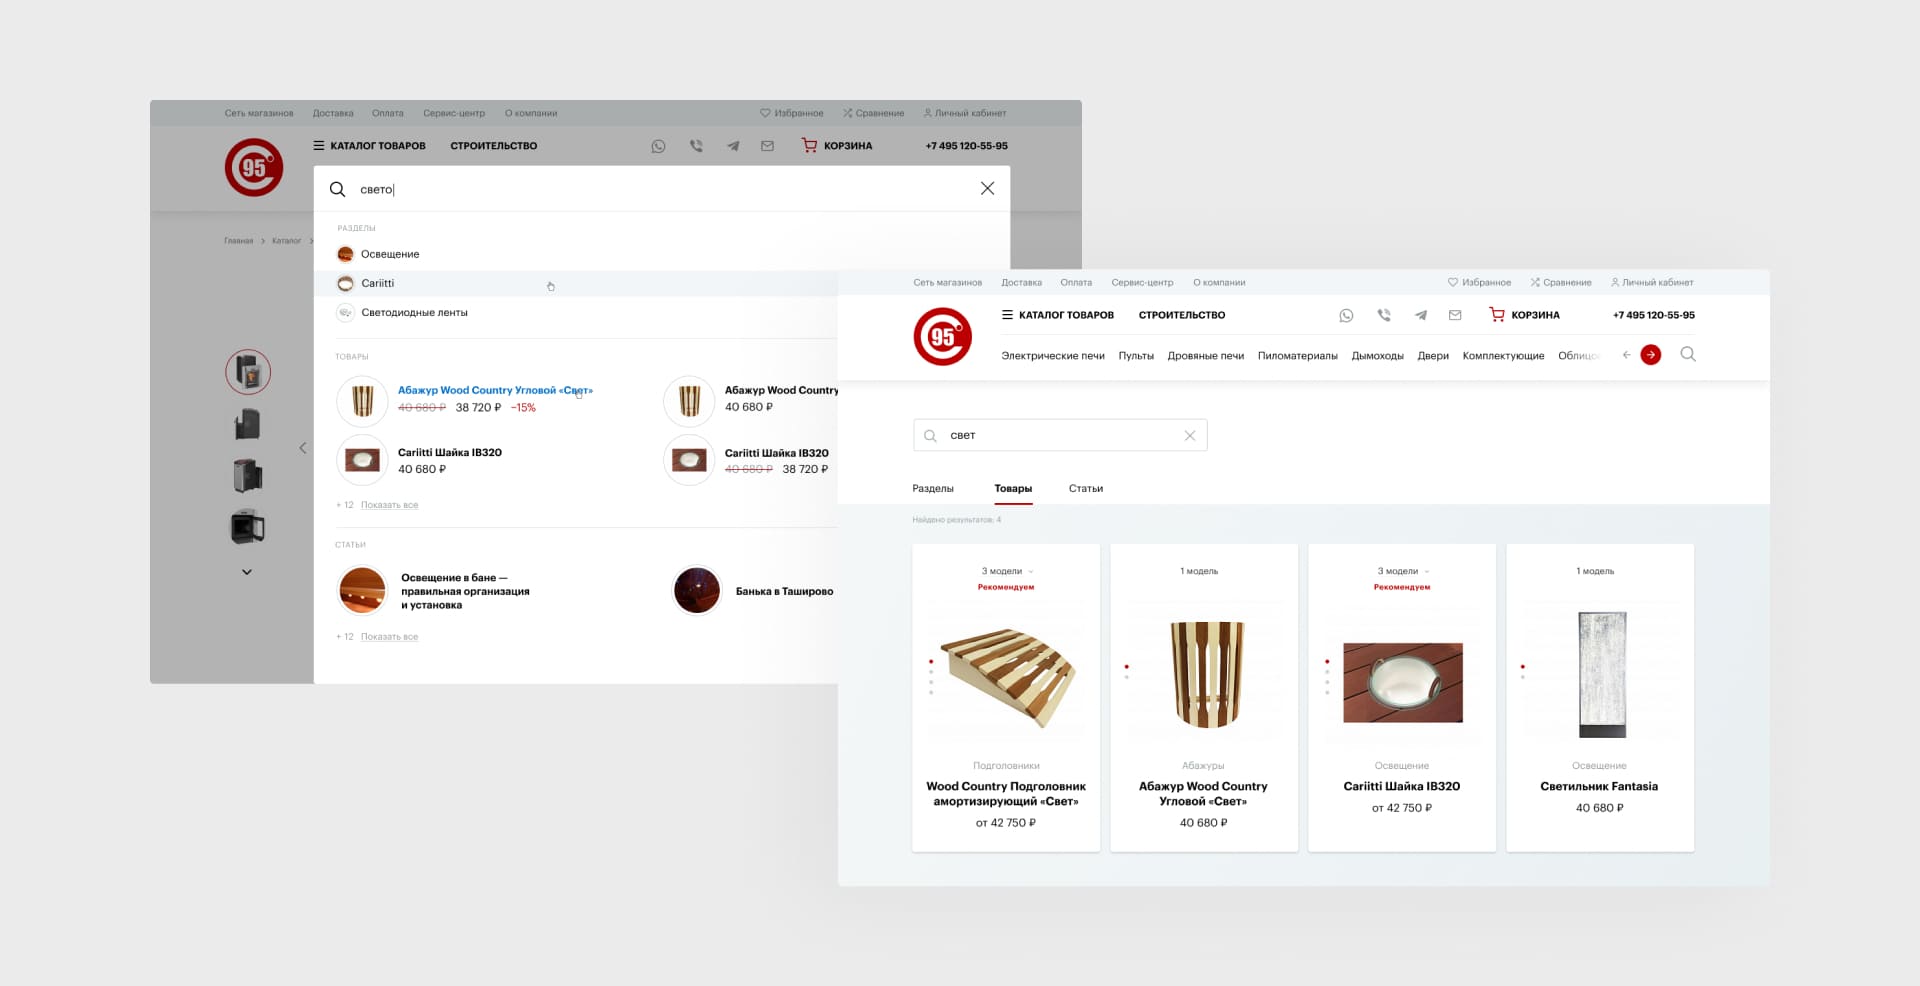Viewport: 1920px width, 986px height.
Task: Clear the «свет» search field with X
Action: click(1190, 436)
